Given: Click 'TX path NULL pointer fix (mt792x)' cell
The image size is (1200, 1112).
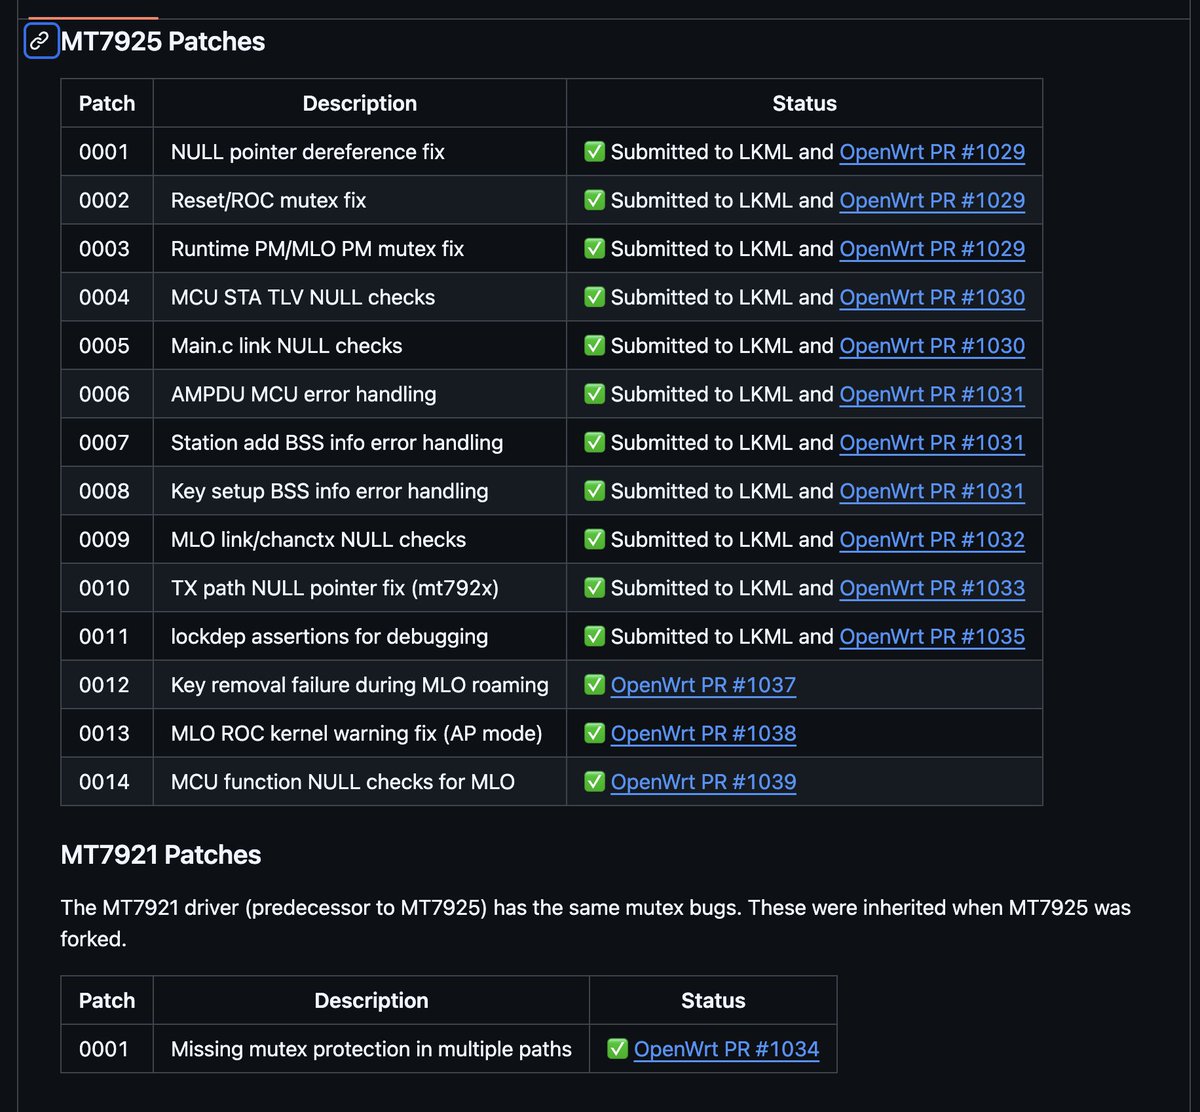Looking at the screenshot, I should tap(360, 588).
